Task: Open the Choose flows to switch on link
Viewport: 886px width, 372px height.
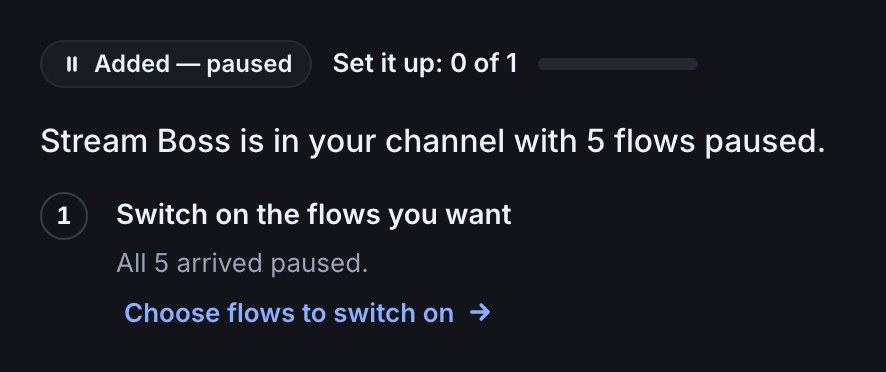Action: (x=307, y=313)
